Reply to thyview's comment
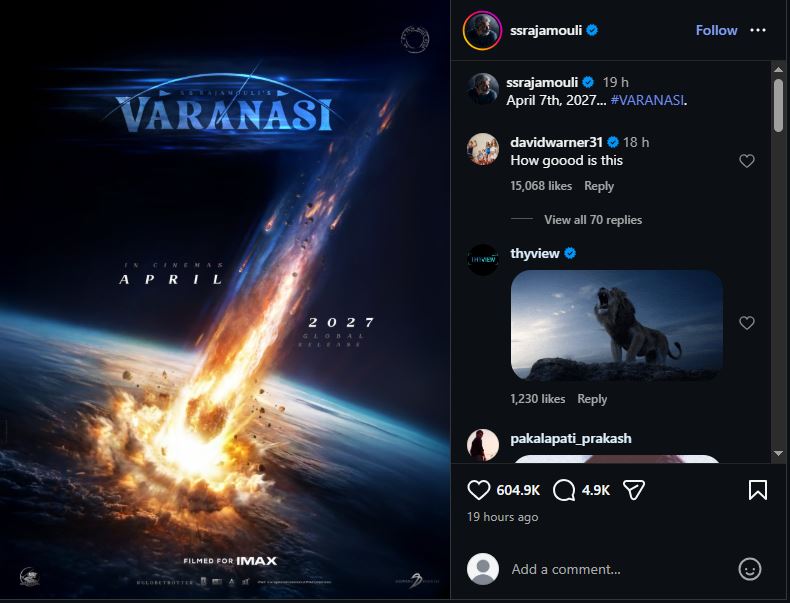The image size is (790, 603). click(x=592, y=399)
